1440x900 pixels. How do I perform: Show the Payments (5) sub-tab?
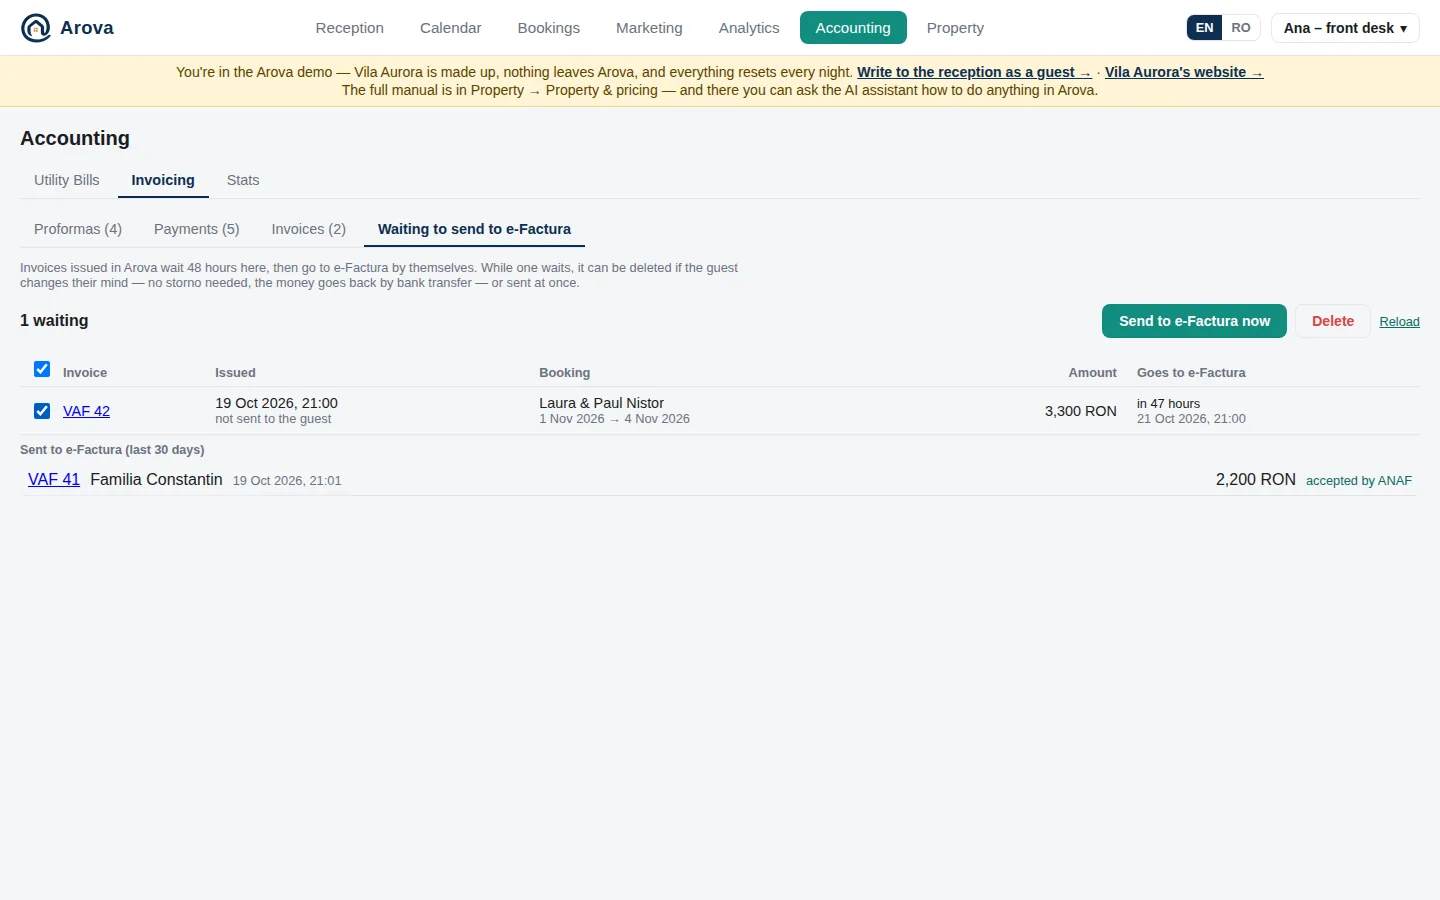point(197,229)
